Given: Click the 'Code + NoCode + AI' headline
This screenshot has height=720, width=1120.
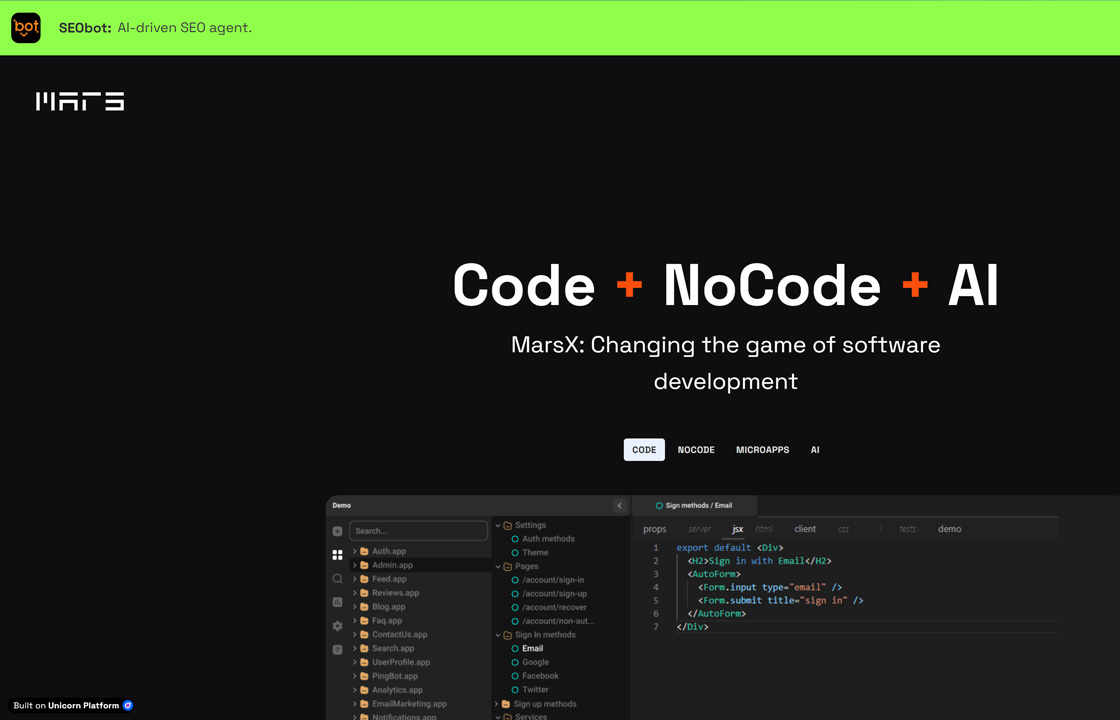Looking at the screenshot, I should pos(726,286).
